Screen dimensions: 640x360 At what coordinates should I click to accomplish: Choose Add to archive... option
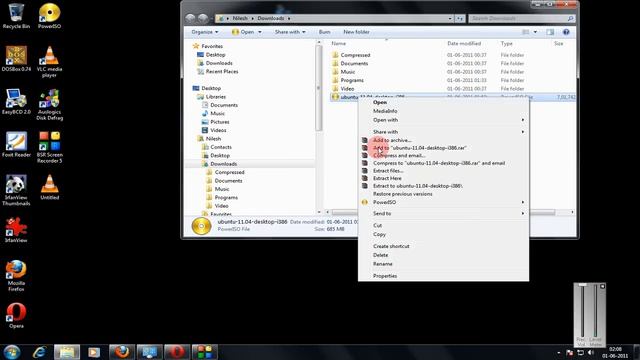(x=443, y=140)
